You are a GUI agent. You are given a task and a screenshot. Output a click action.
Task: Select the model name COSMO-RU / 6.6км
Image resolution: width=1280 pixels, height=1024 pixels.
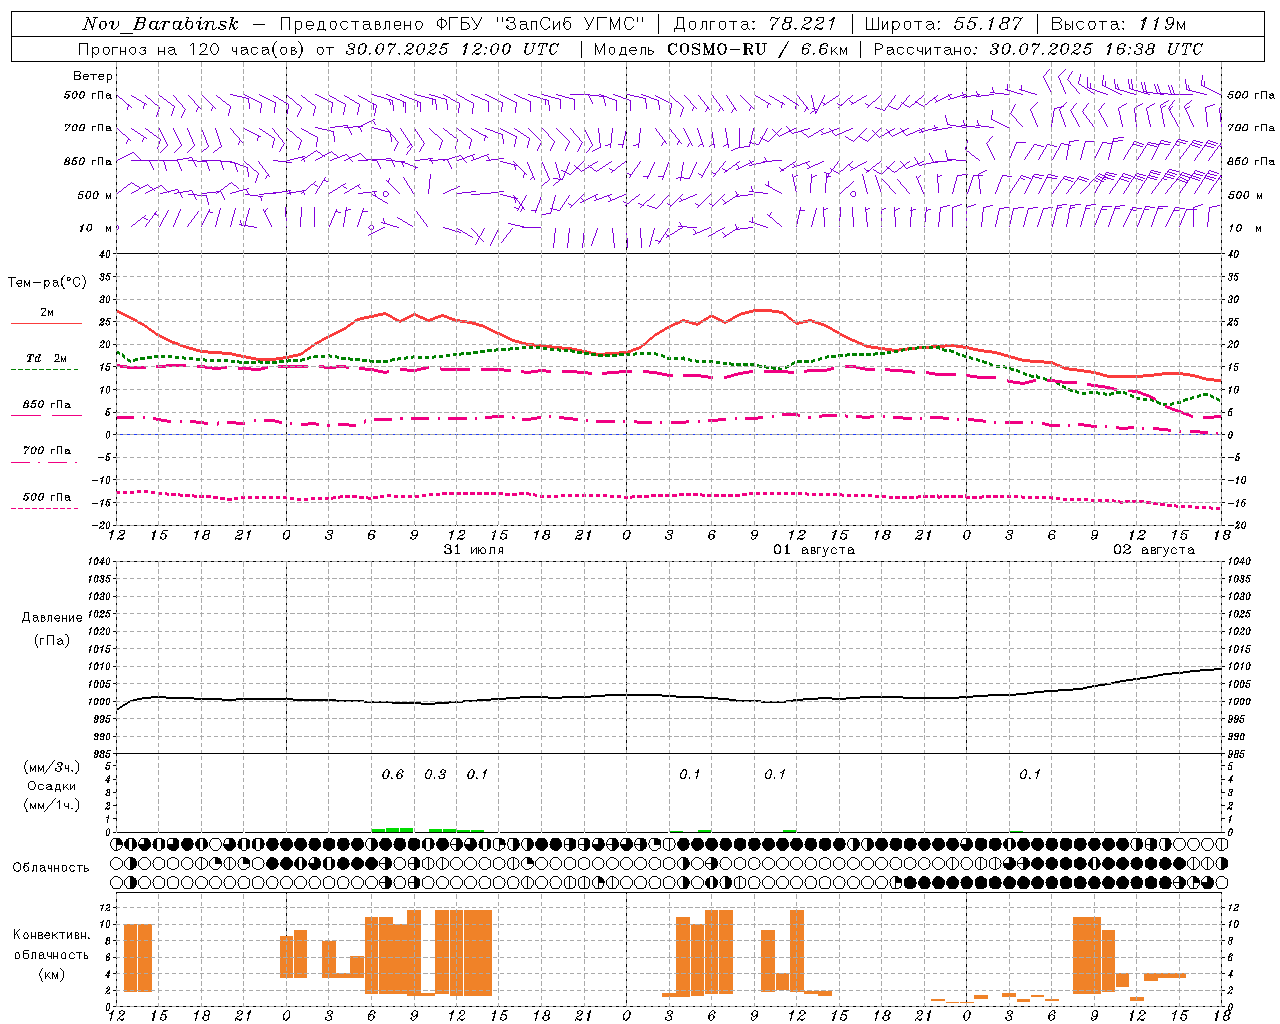(758, 49)
